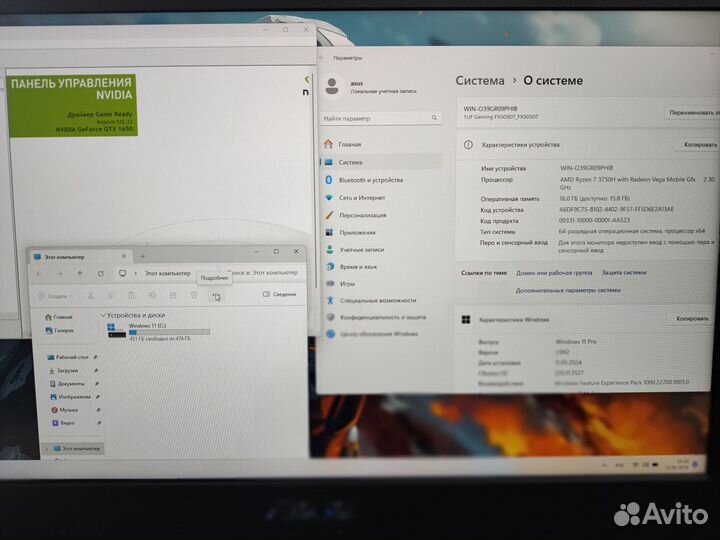Open Сеть и Интернет settings
The width and height of the screenshot is (720, 540).
point(361,198)
